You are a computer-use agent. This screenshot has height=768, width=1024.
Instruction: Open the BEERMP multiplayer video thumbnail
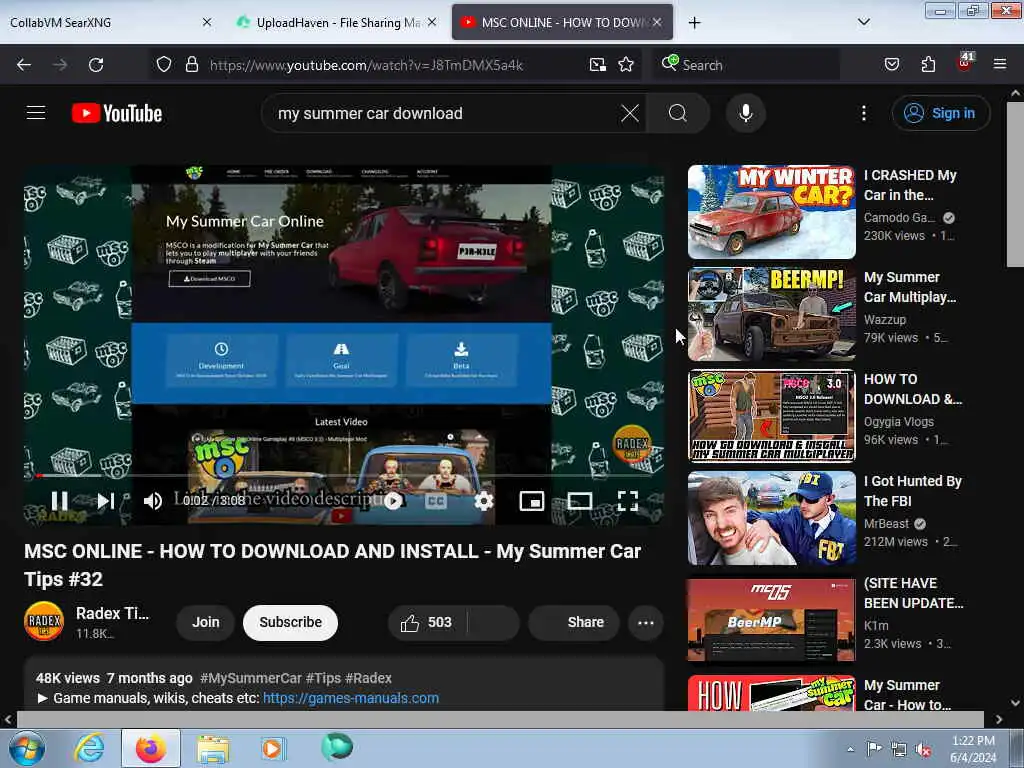tap(771, 313)
